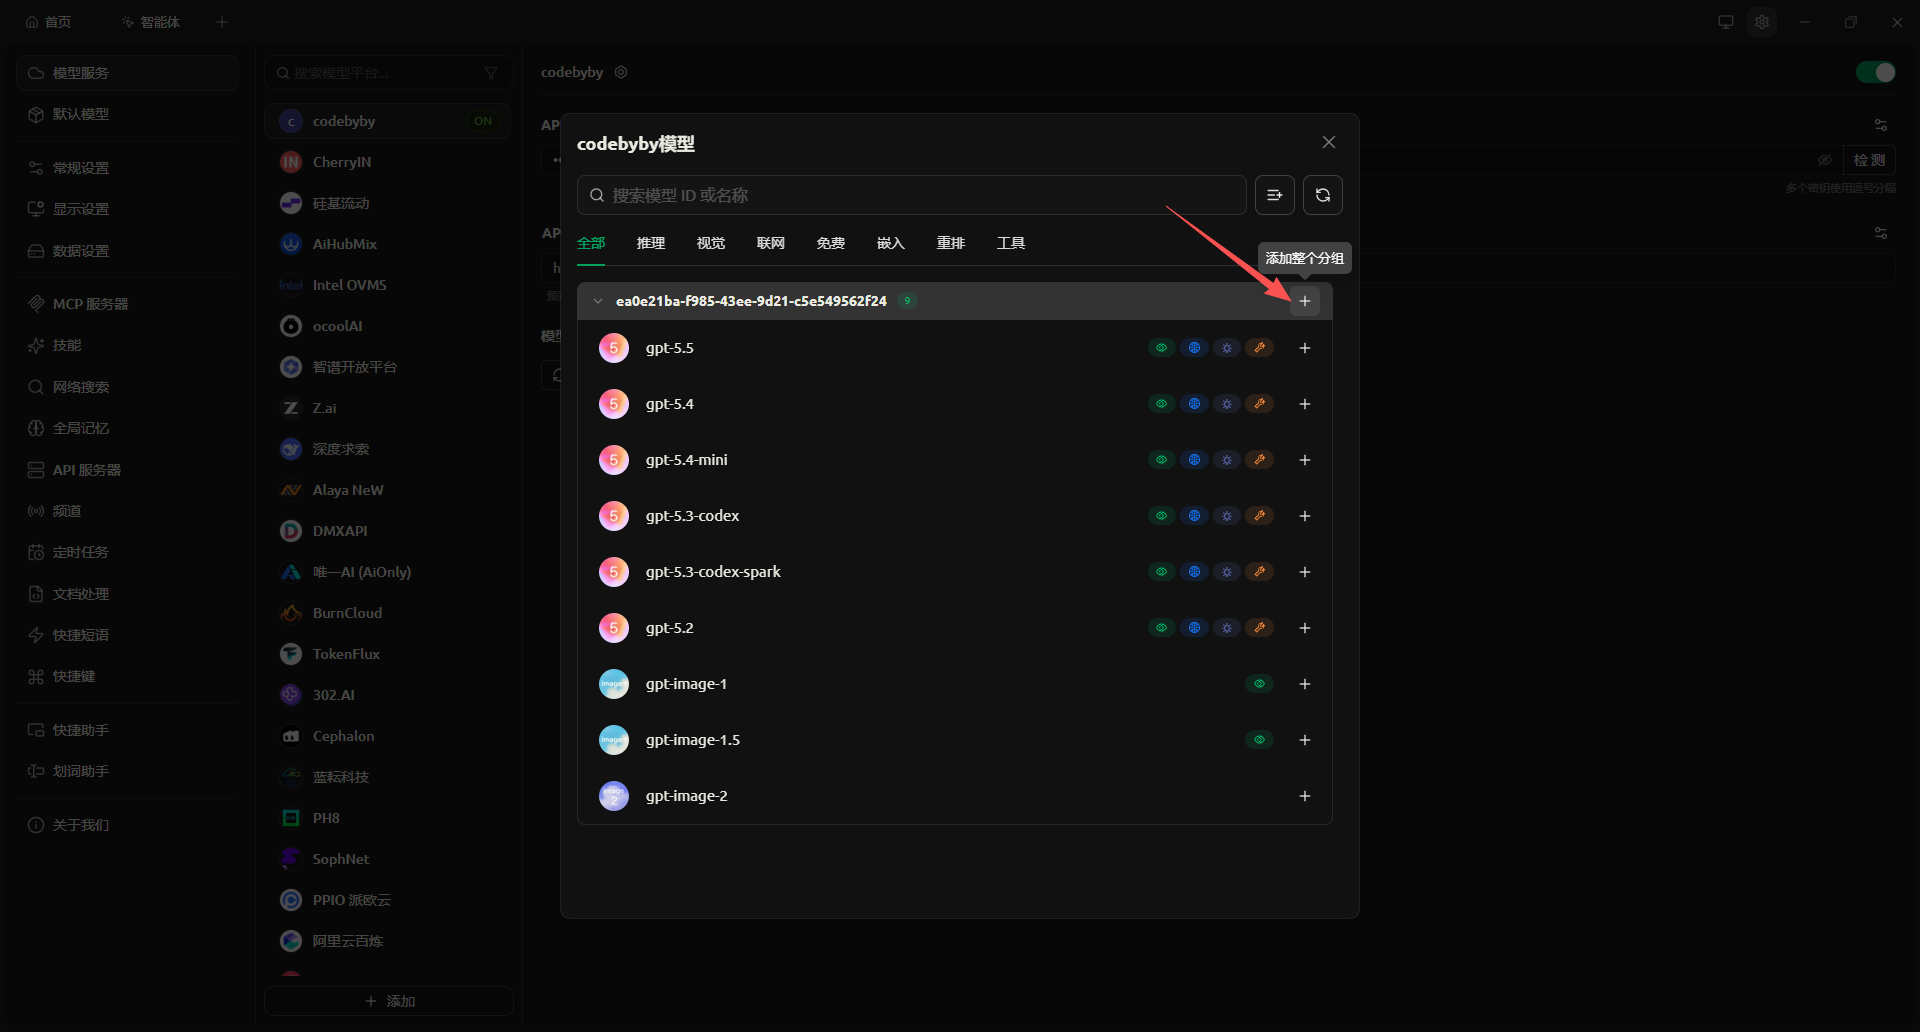
Task: Open 数据设置 in the sidebar
Action: click(x=127, y=251)
